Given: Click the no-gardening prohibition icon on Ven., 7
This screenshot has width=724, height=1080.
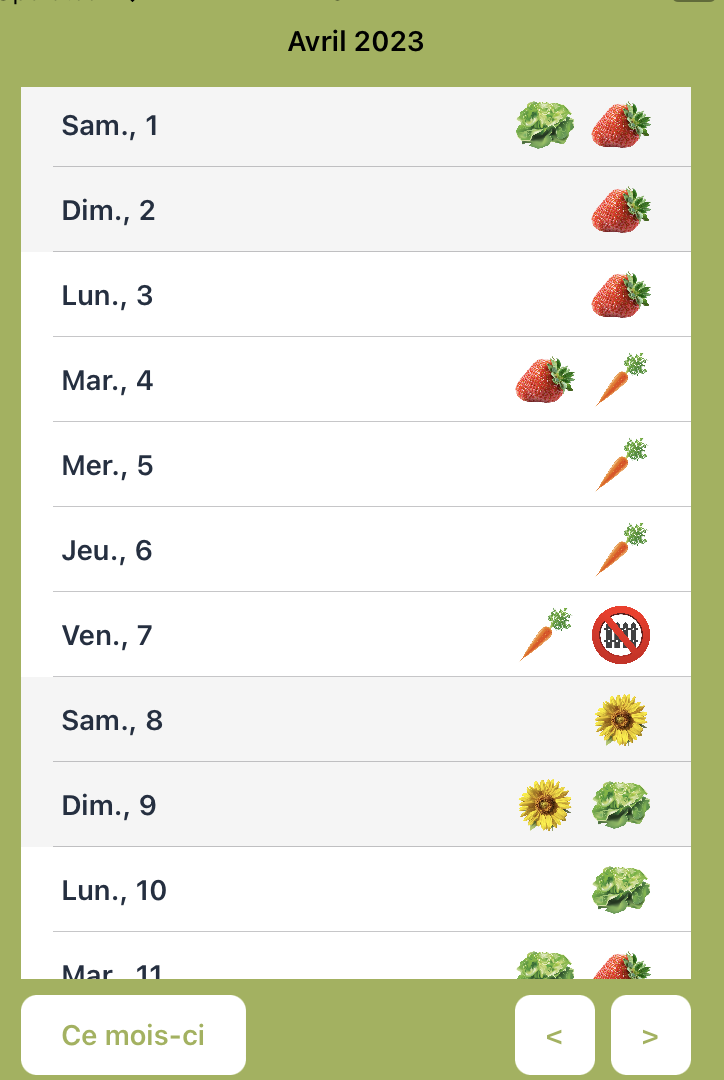Looking at the screenshot, I should [x=621, y=635].
